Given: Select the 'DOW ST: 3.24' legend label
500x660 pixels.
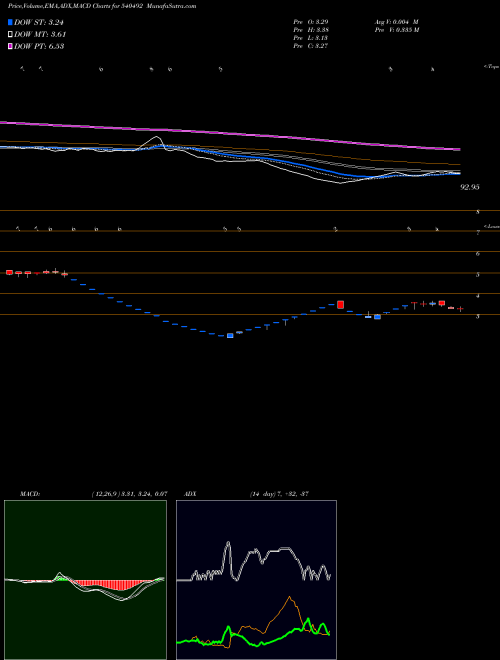Looking at the screenshot, I should [40, 23].
